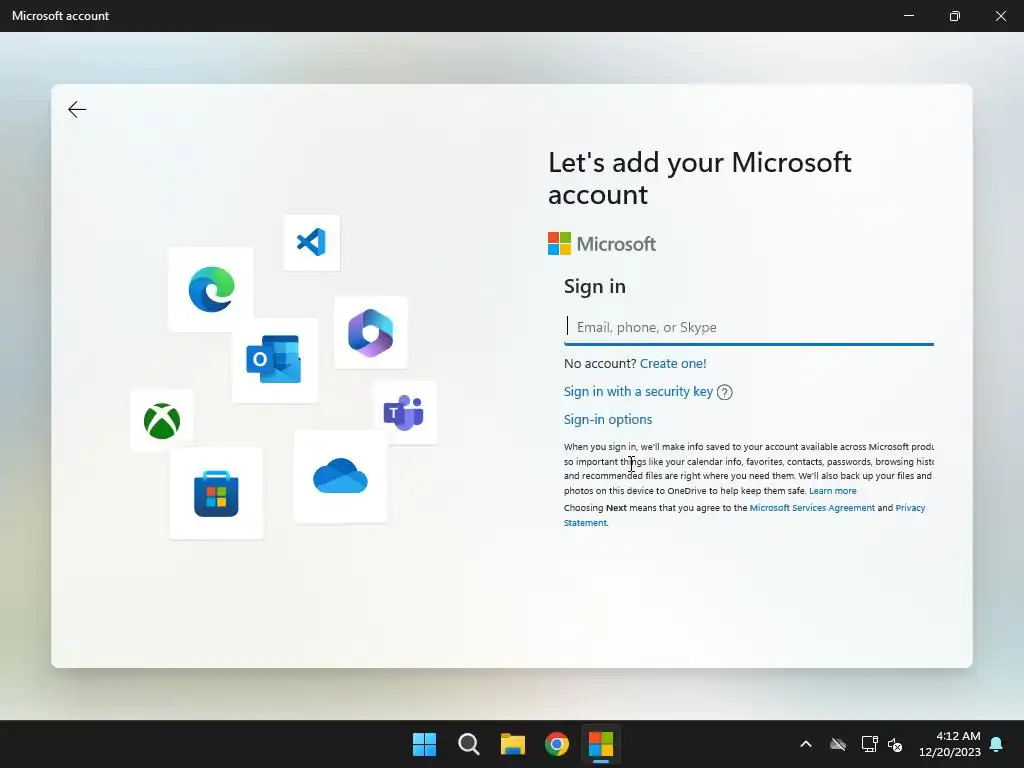Open security key help question mark

coord(724,392)
